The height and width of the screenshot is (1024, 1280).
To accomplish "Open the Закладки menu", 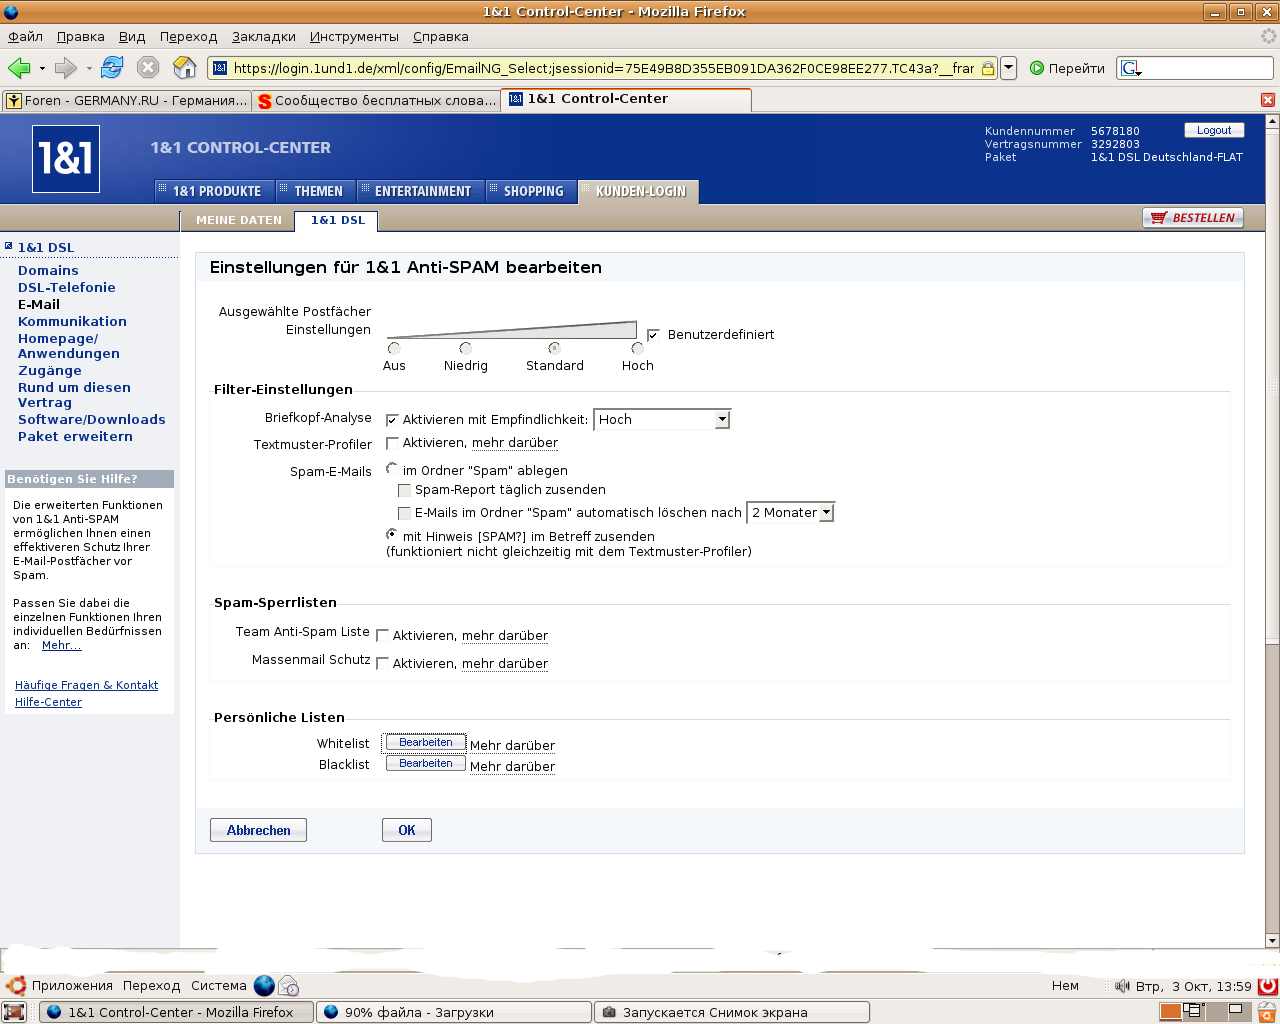I will [264, 36].
